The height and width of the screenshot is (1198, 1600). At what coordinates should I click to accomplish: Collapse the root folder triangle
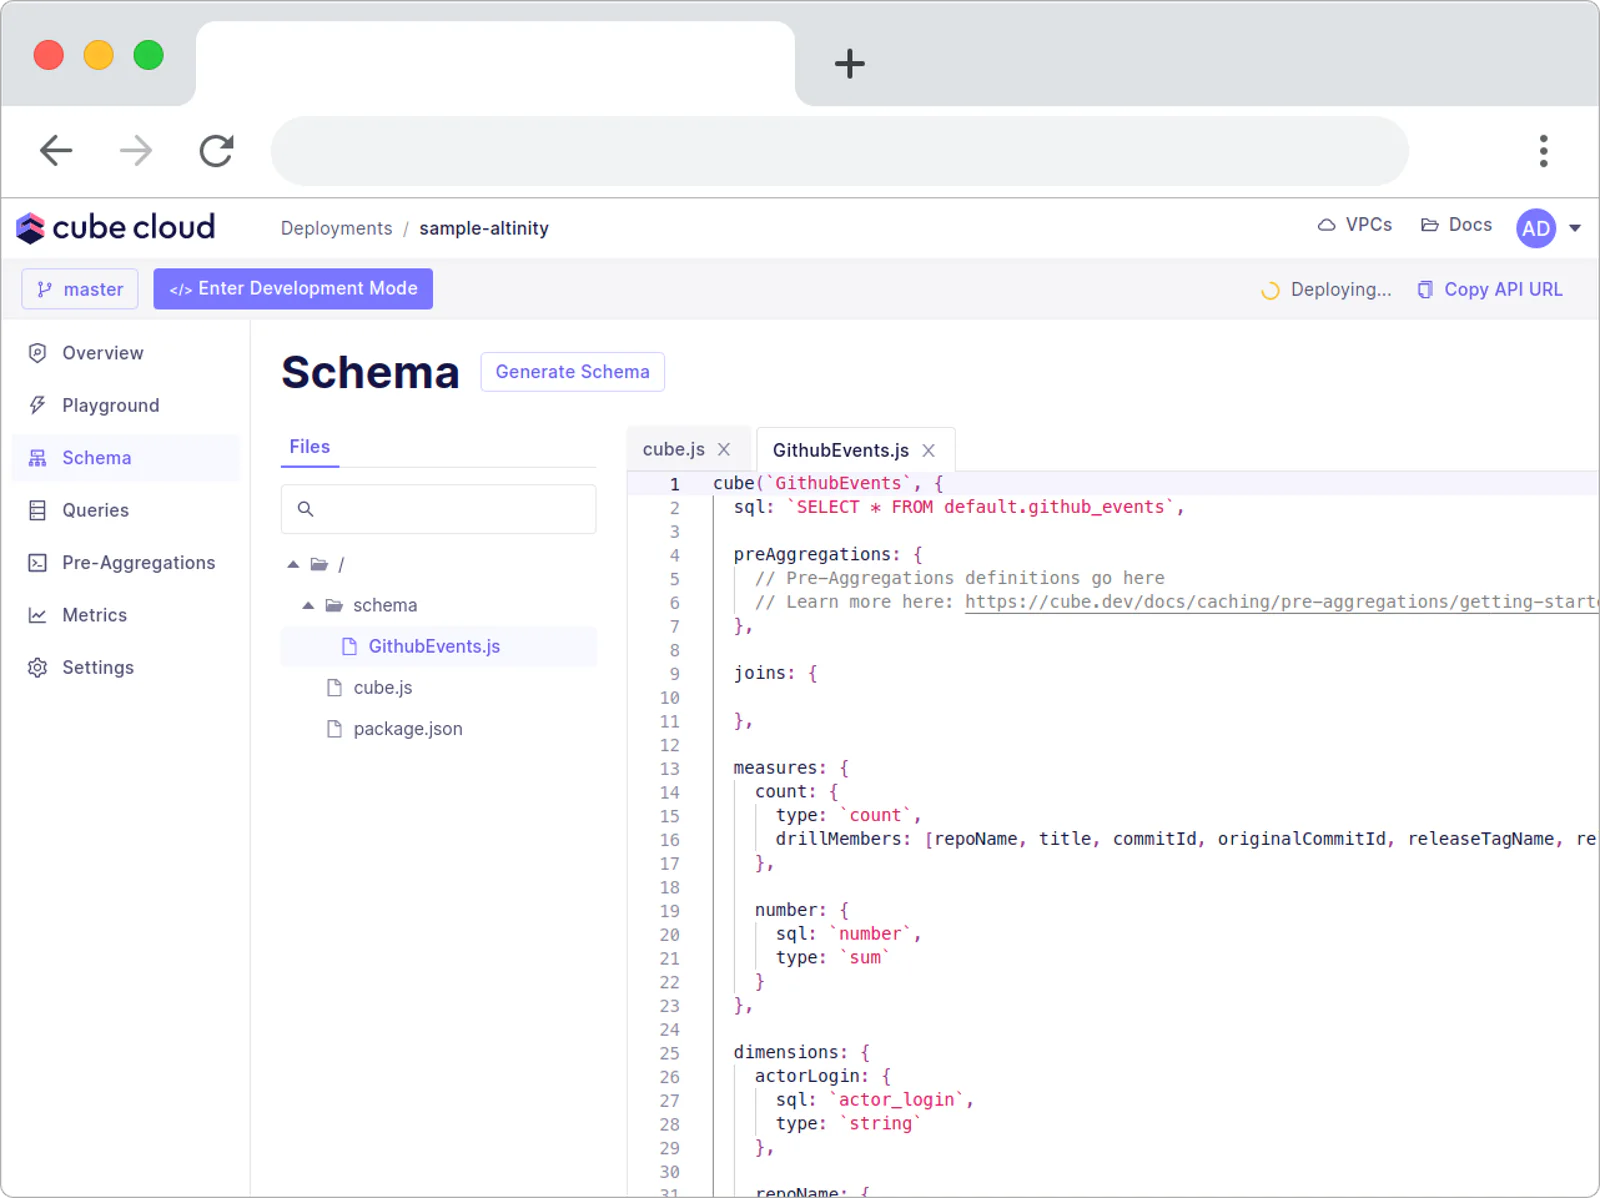[x=293, y=564]
